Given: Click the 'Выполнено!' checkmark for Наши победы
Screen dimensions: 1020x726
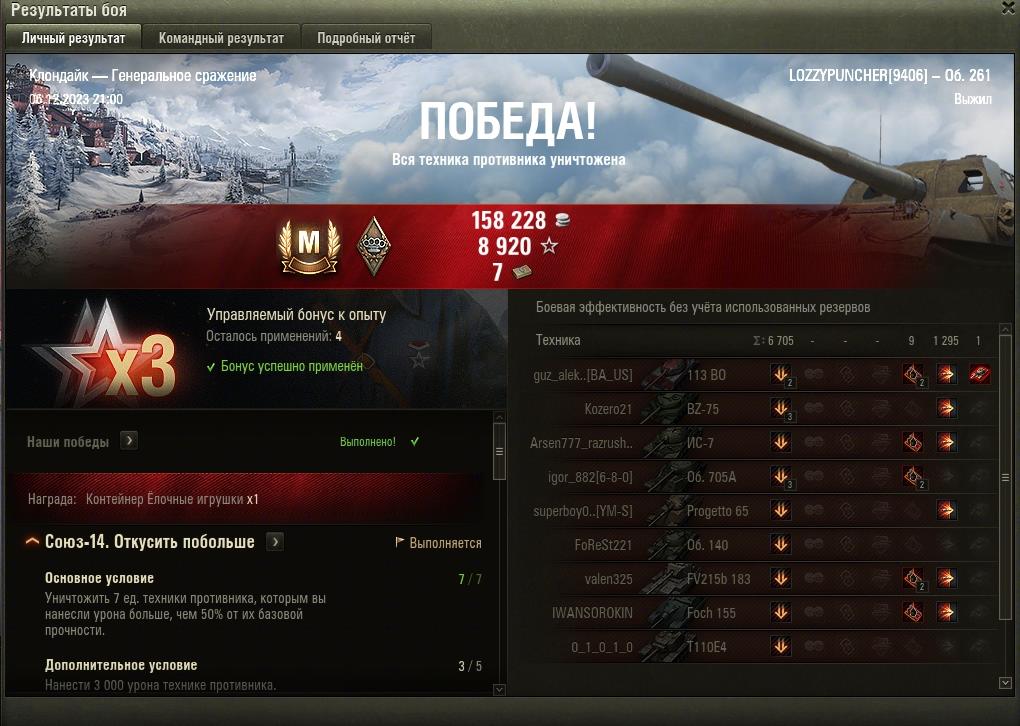Looking at the screenshot, I should coord(415,442).
